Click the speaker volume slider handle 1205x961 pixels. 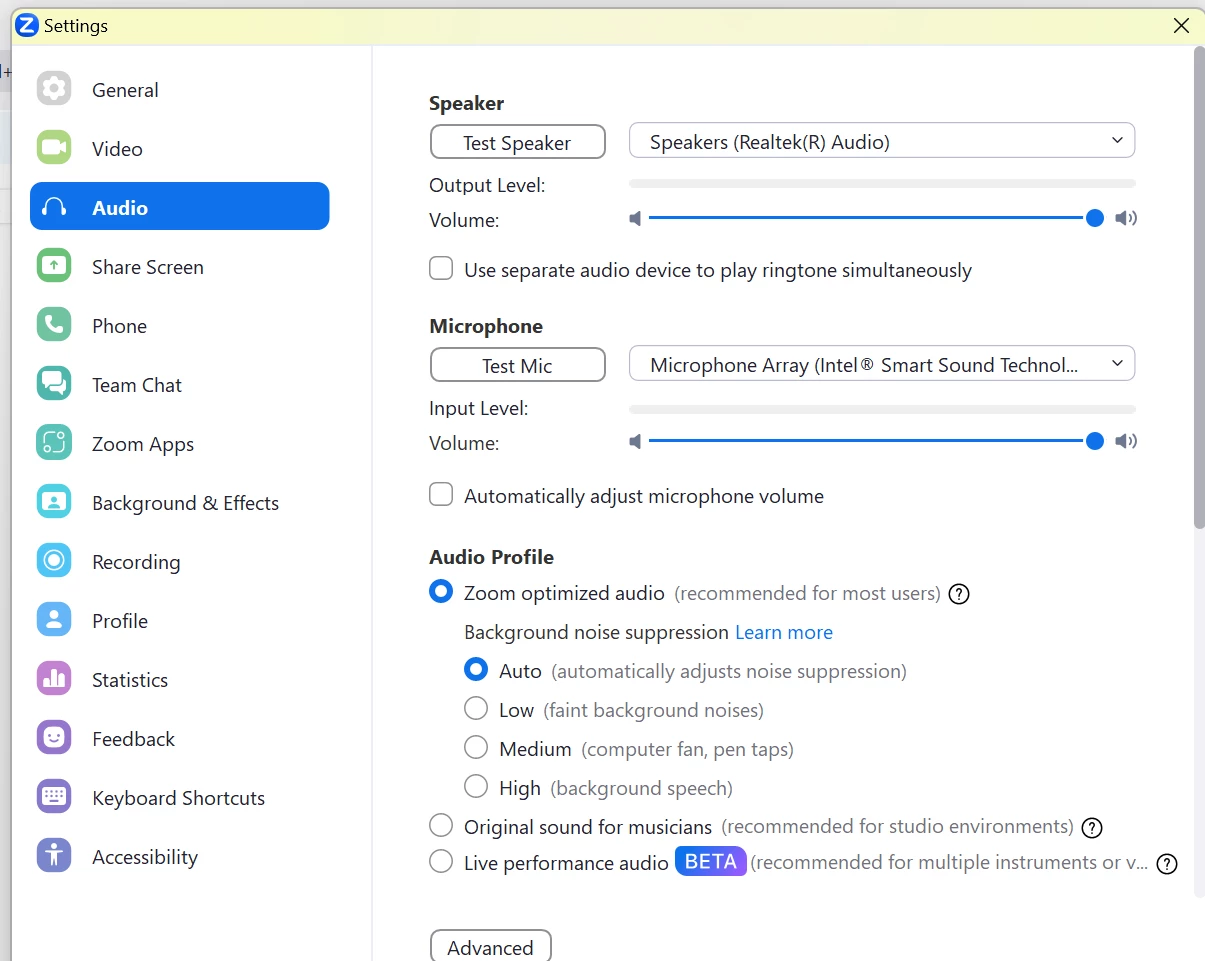1095,218
